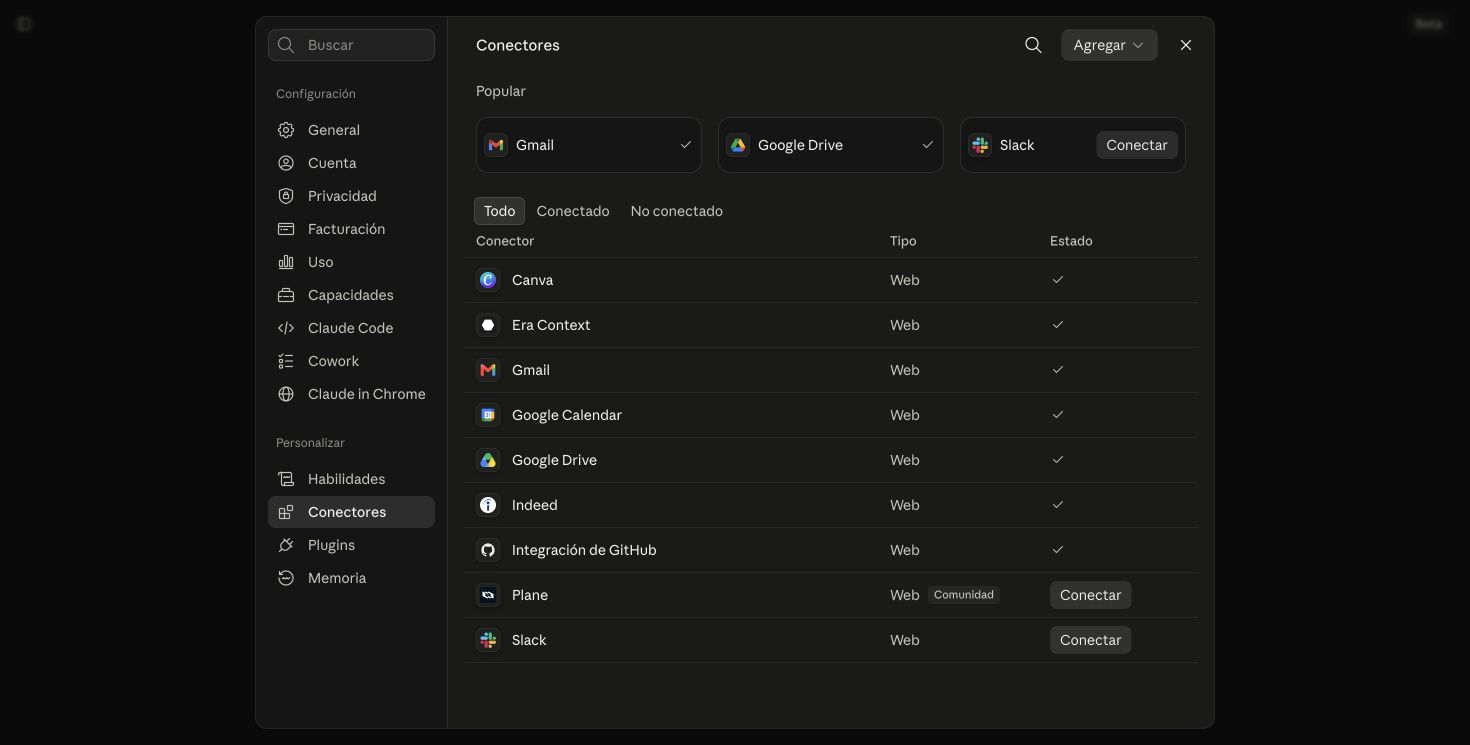Click the GitHub octocat icon
The height and width of the screenshot is (745, 1470).
pyautogui.click(x=488, y=550)
